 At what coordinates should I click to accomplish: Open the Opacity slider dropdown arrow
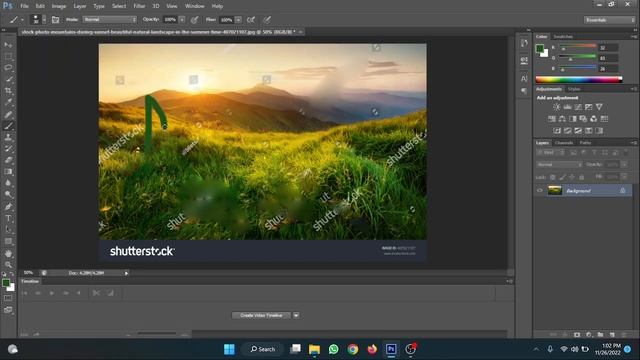click(182, 20)
